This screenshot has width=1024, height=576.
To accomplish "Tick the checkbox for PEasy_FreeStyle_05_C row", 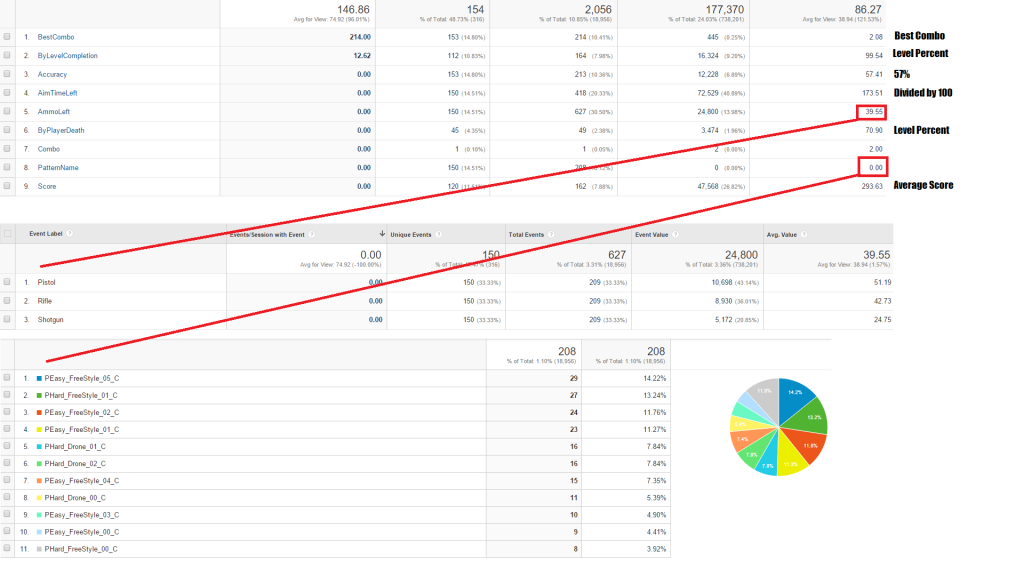I will pos(7,377).
